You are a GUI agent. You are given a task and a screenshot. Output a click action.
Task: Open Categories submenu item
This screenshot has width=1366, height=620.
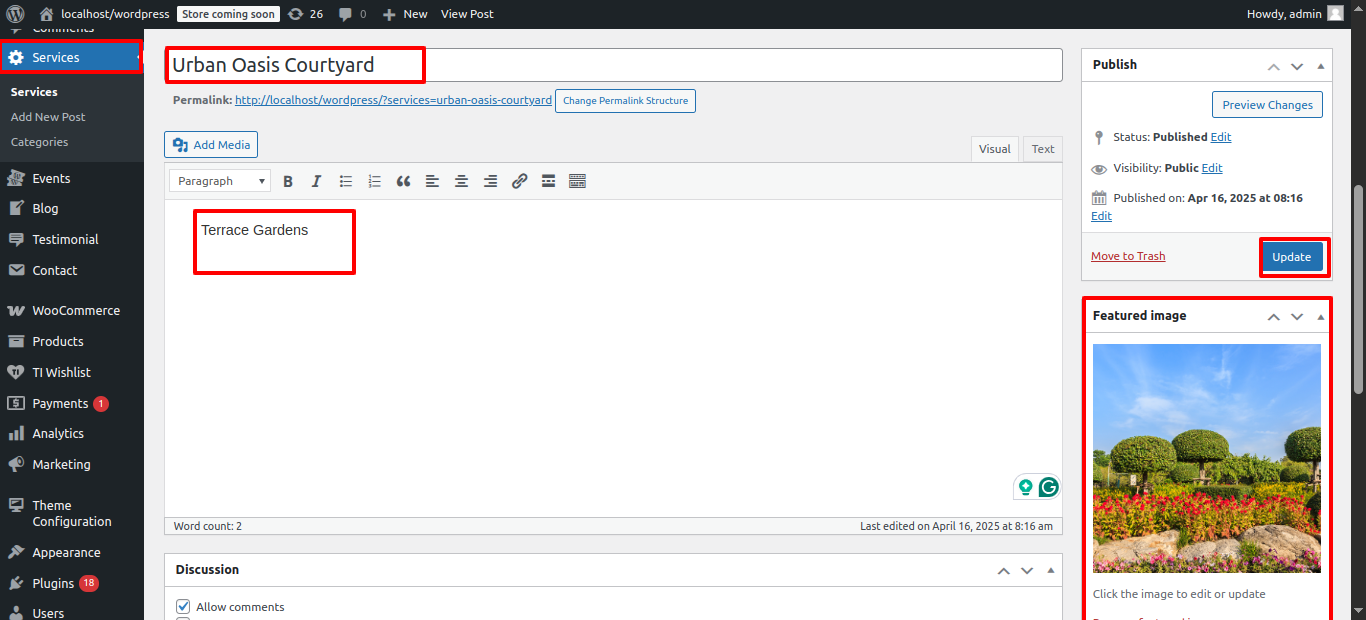tap(39, 142)
